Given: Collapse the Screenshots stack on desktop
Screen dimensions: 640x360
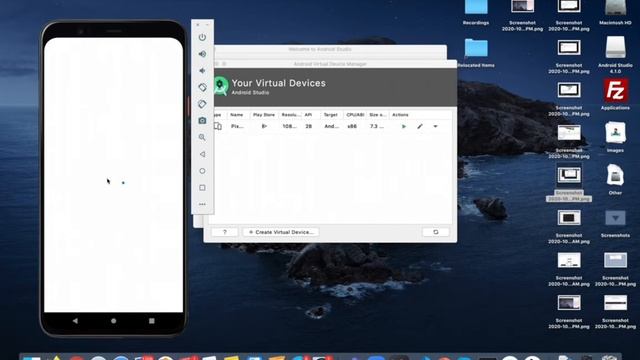Looking at the screenshot, I should pyautogui.click(x=615, y=218).
